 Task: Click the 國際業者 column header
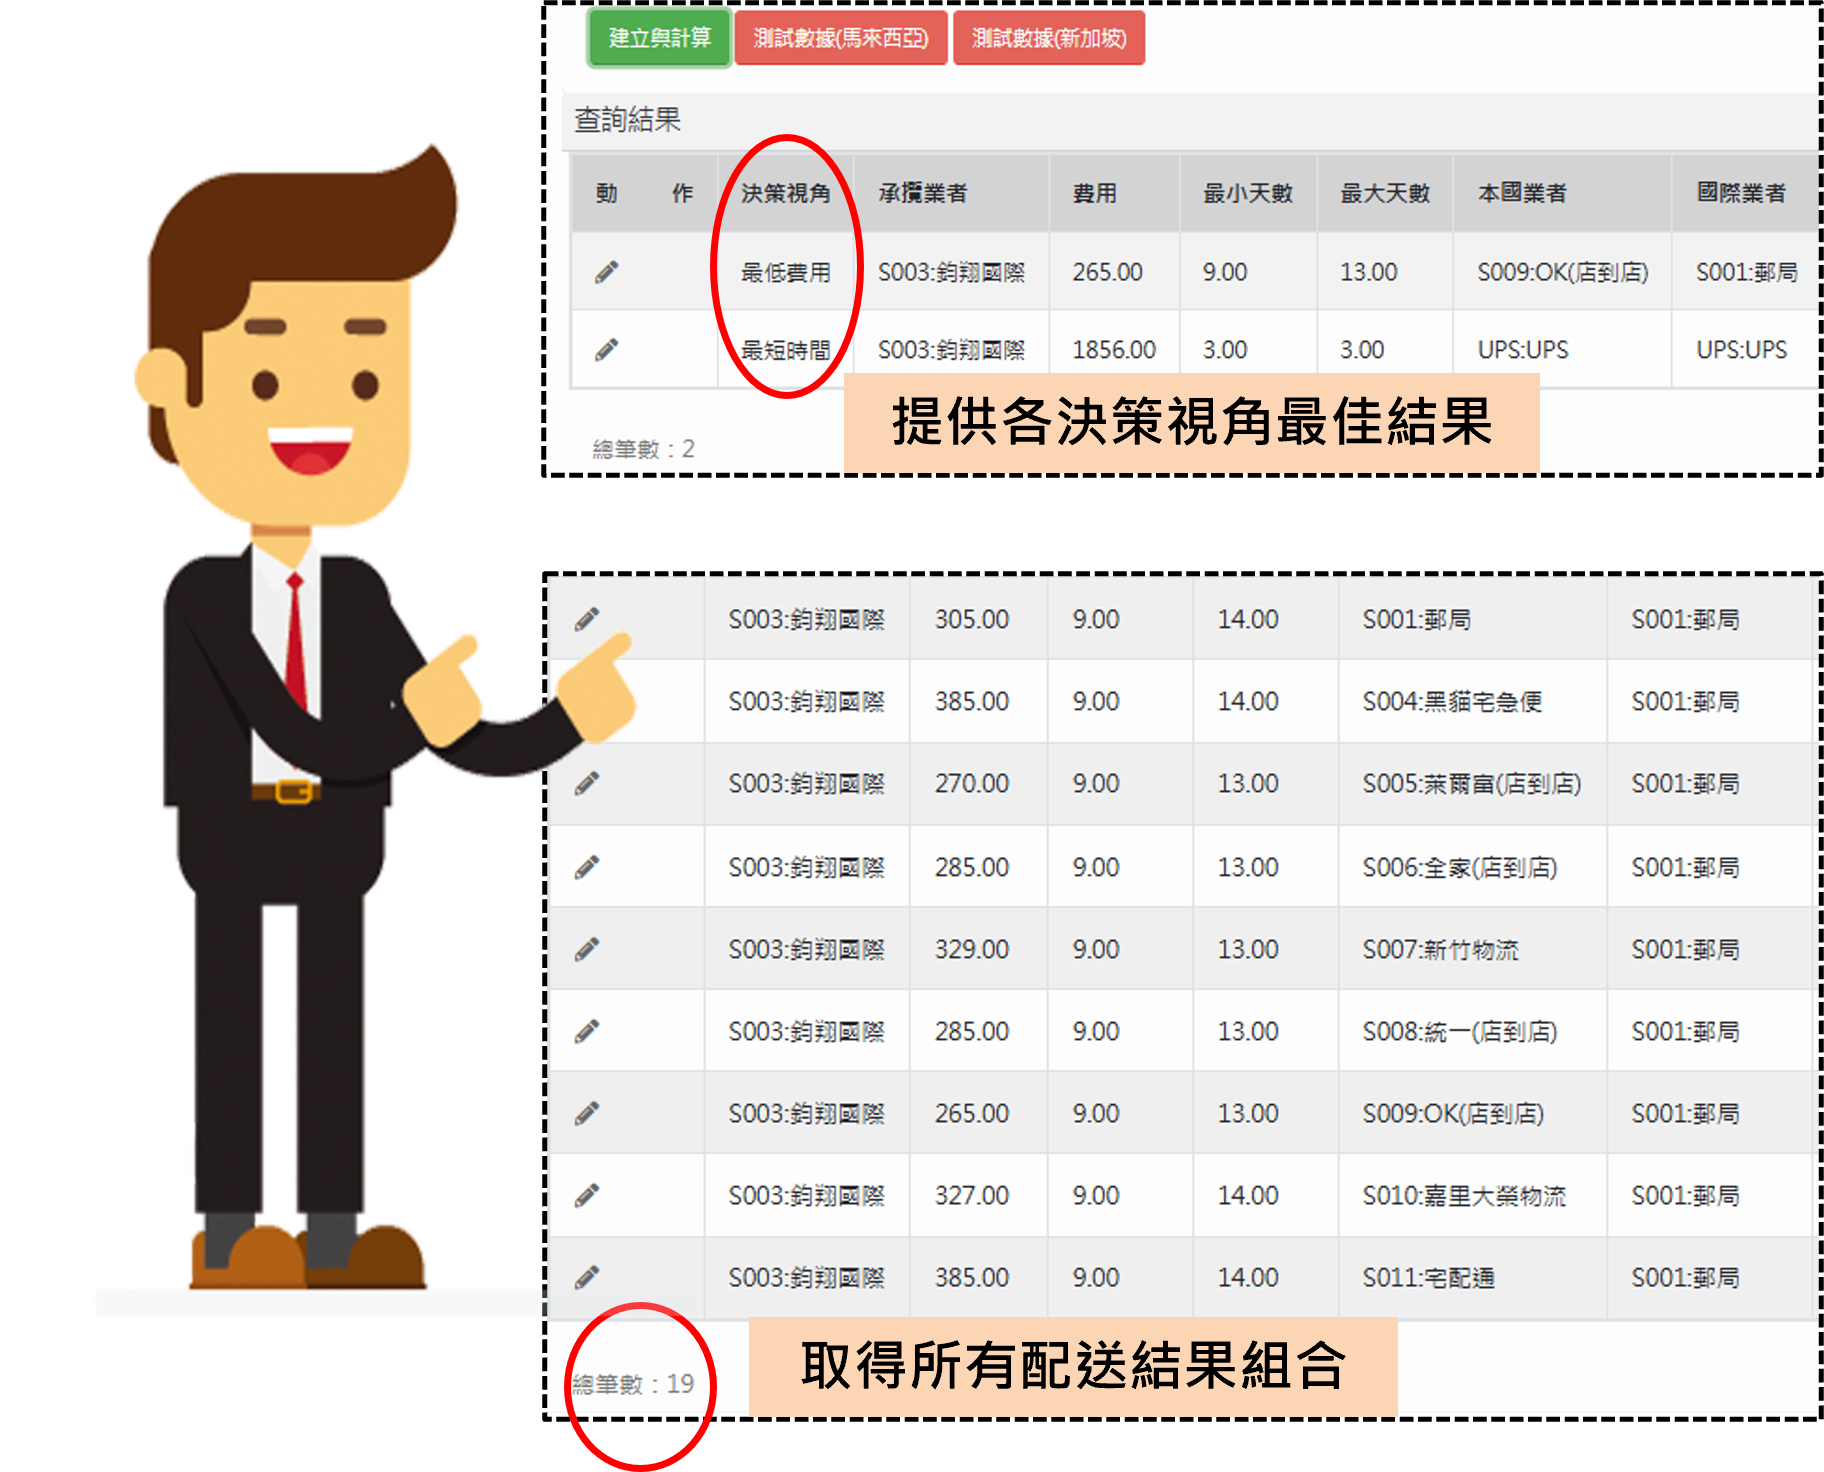pyautogui.click(x=1741, y=193)
